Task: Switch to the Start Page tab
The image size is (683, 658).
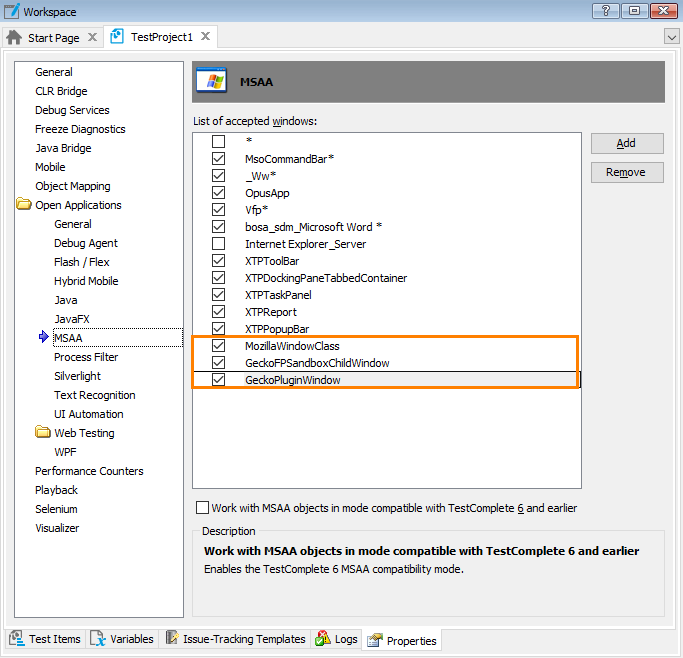Action: [x=54, y=38]
